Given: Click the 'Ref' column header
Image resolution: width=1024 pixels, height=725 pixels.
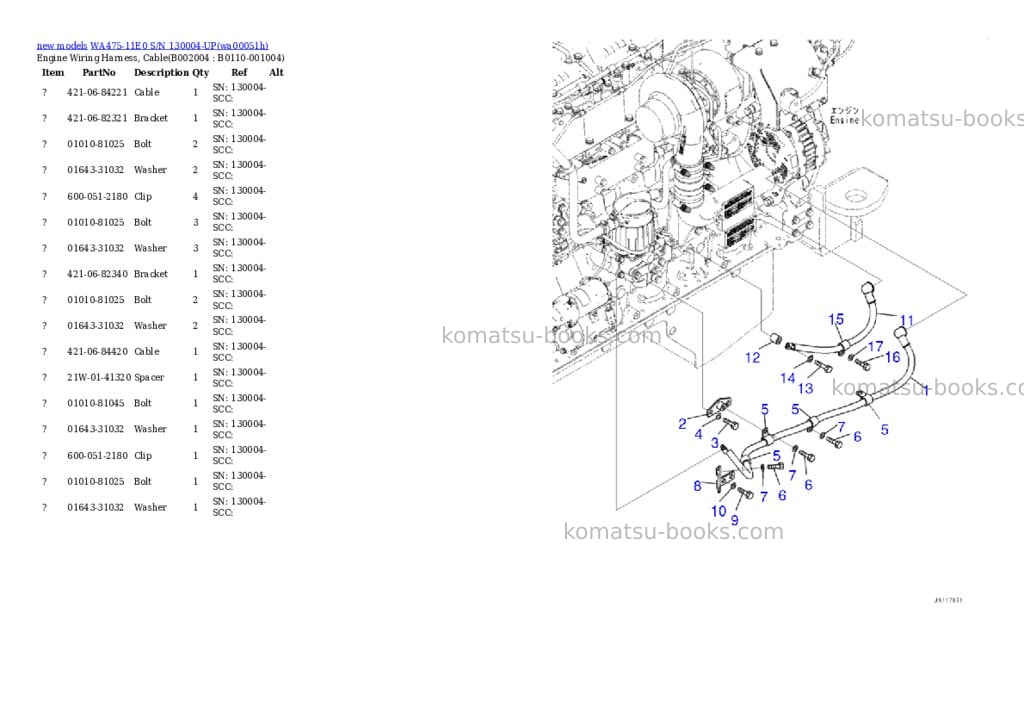Looking at the screenshot, I should [239, 72].
